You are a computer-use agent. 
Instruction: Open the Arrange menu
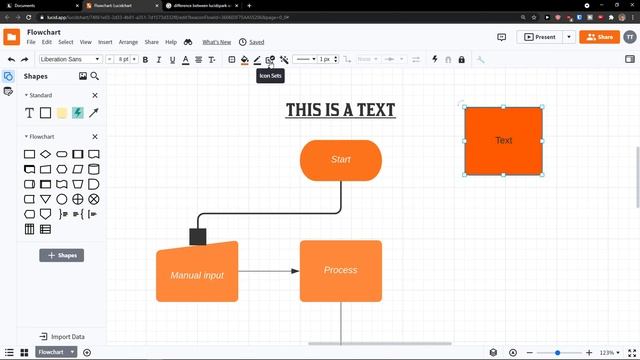pyautogui.click(x=128, y=42)
